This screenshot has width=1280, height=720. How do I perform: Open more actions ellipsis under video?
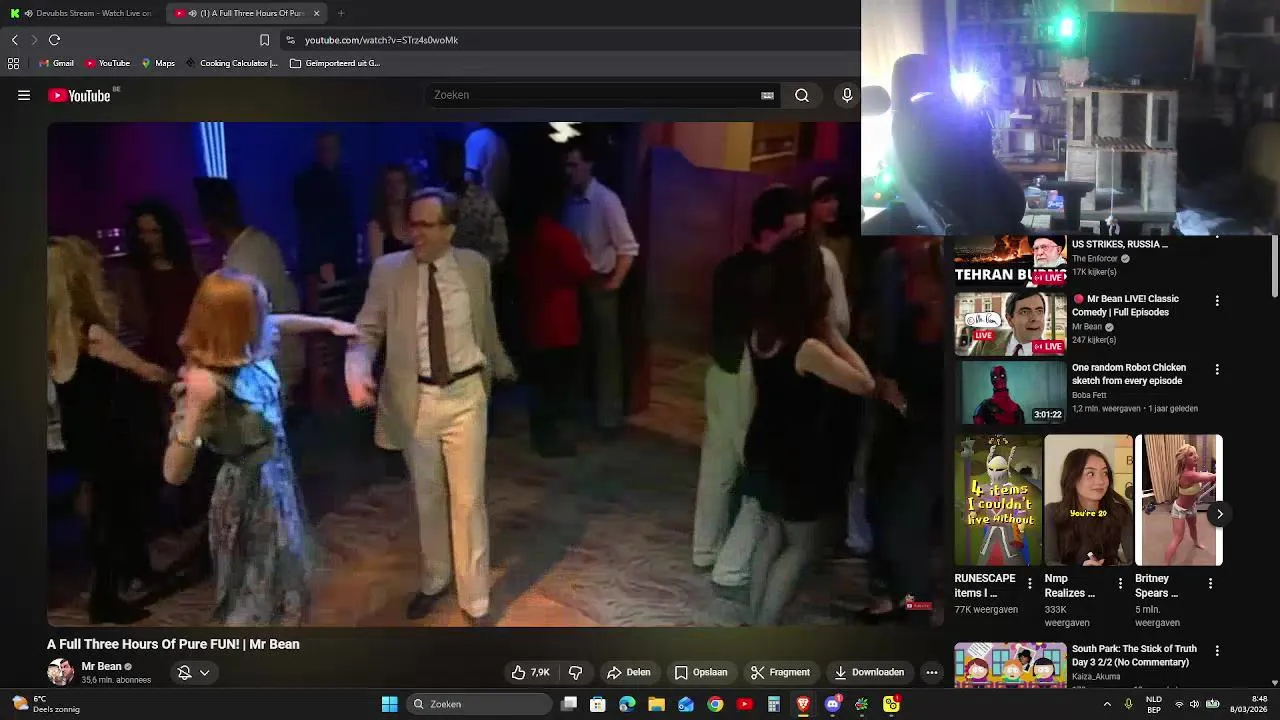point(932,672)
